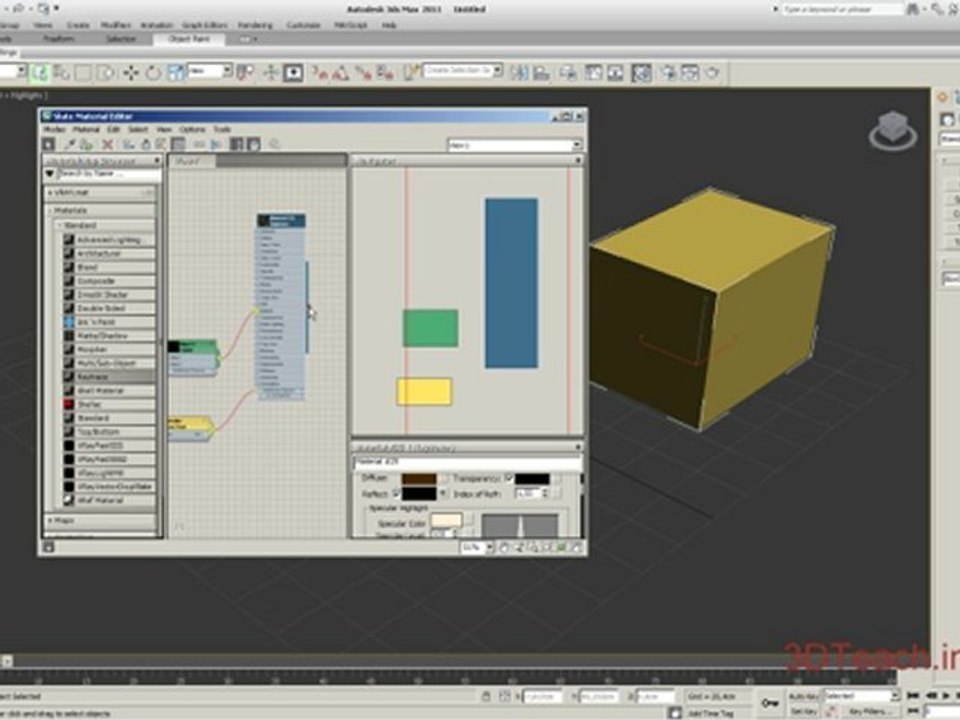Choose the Select and Scale tool
Image resolution: width=960 pixels, height=720 pixels.
tap(176, 73)
